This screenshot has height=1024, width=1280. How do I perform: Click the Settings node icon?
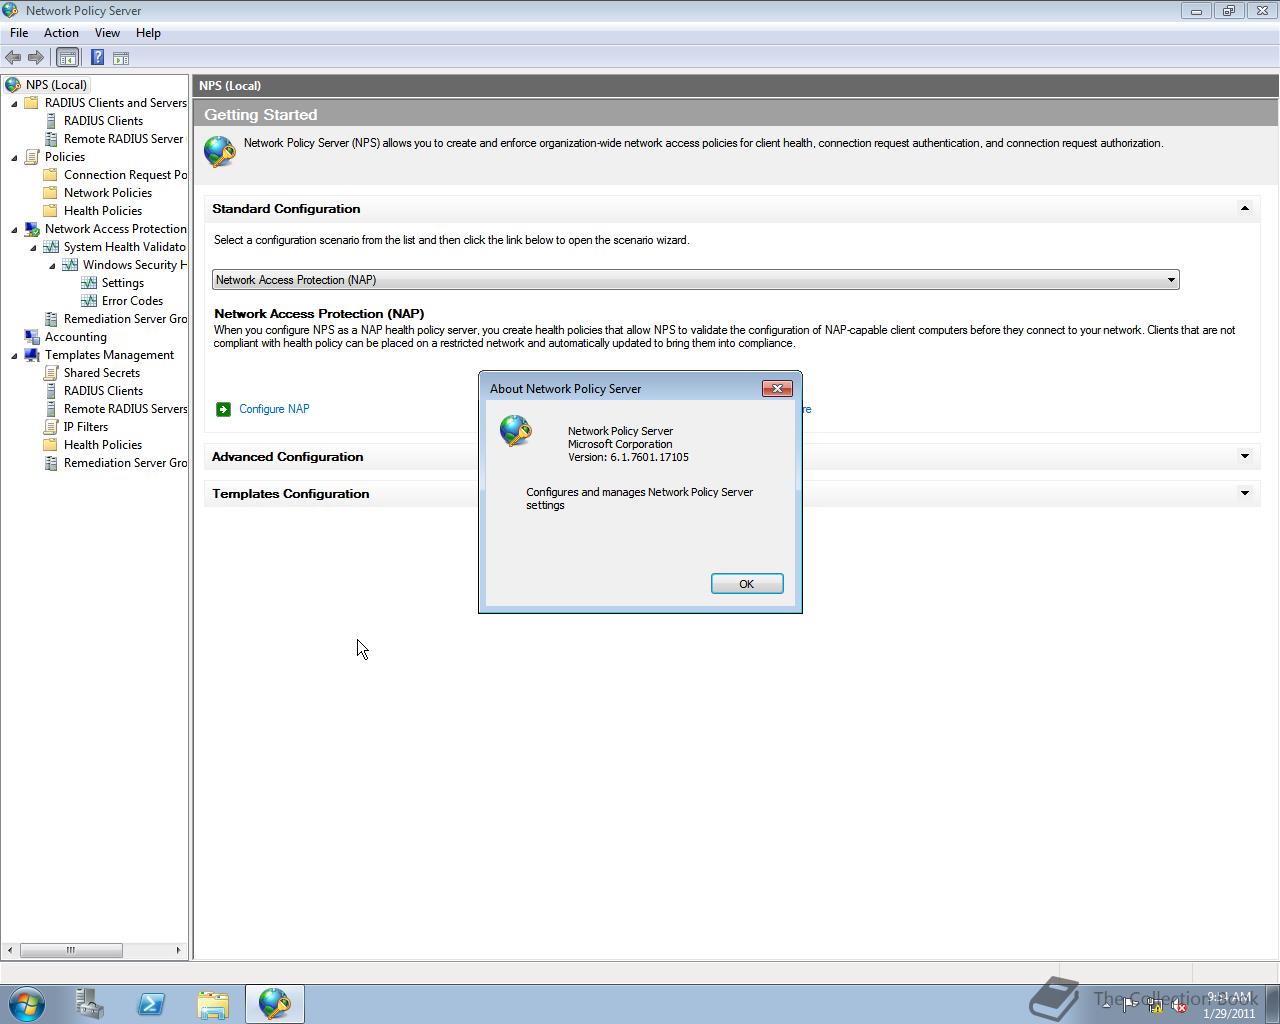pyautogui.click(x=89, y=283)
